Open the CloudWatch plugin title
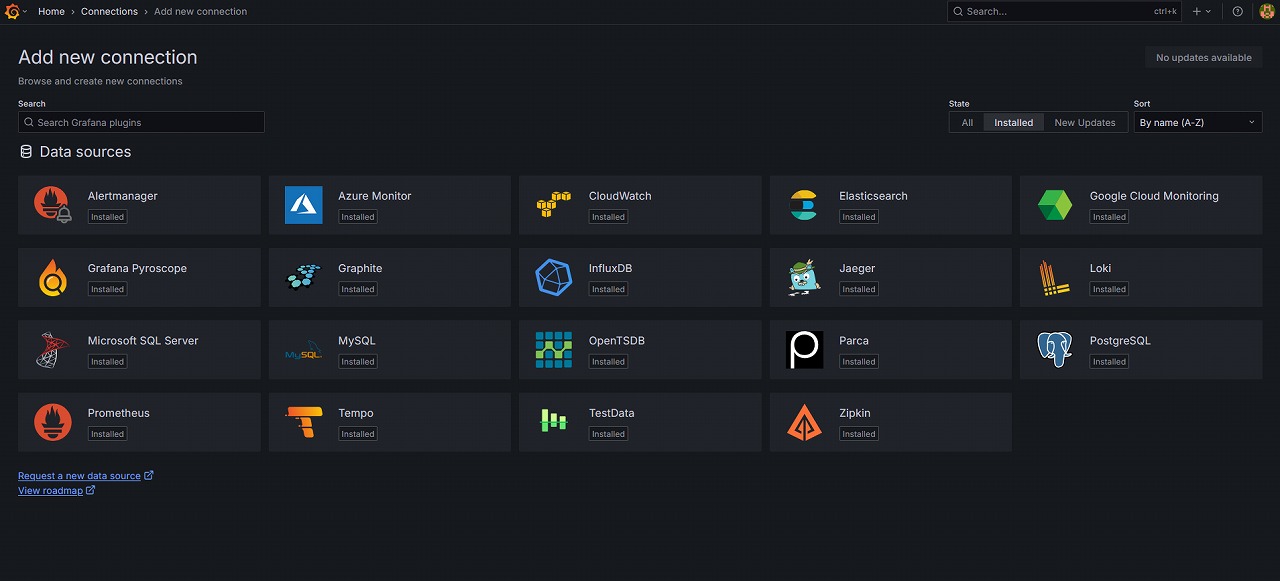 point(620,196)
